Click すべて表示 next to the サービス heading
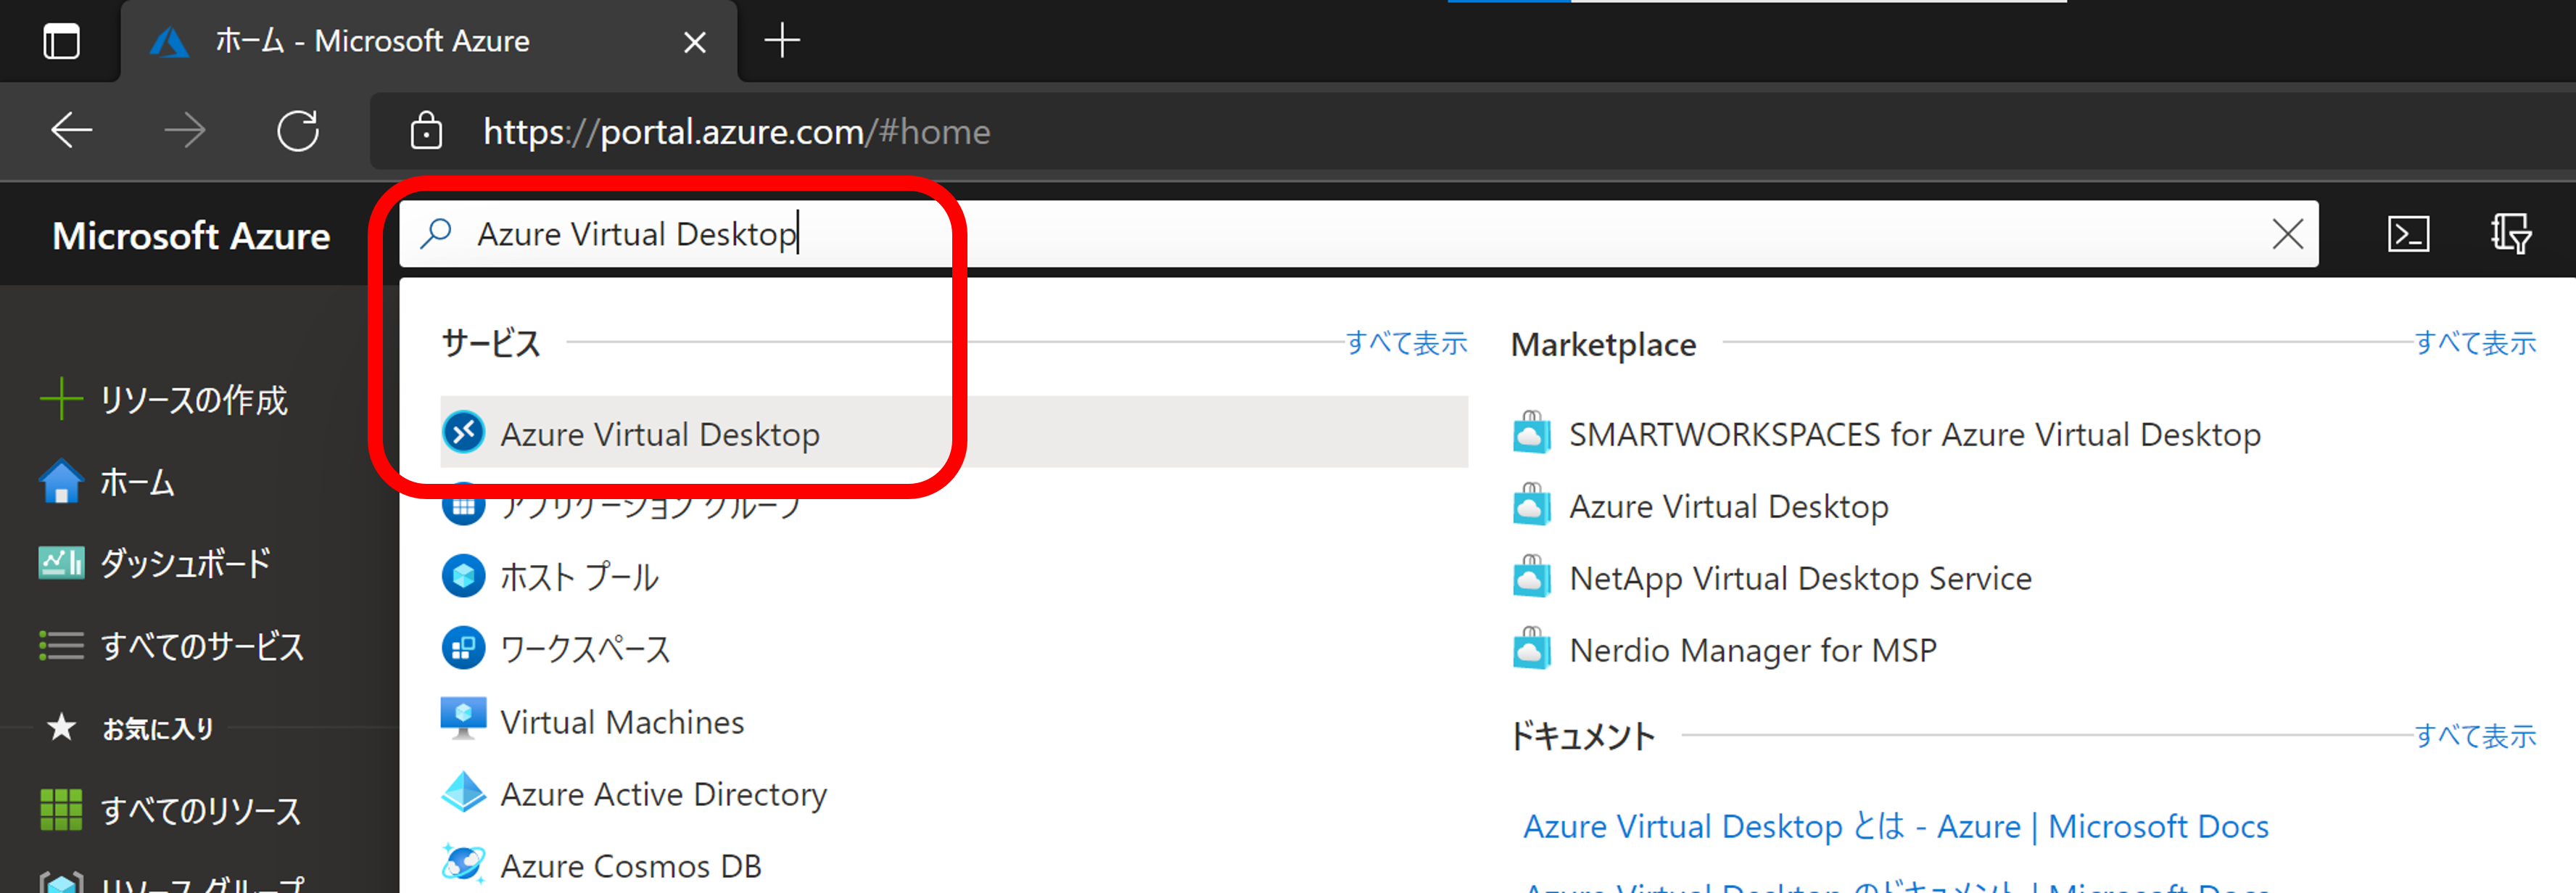The height and width of the screenshot is (893, 2576). [x=1406, y=343]
